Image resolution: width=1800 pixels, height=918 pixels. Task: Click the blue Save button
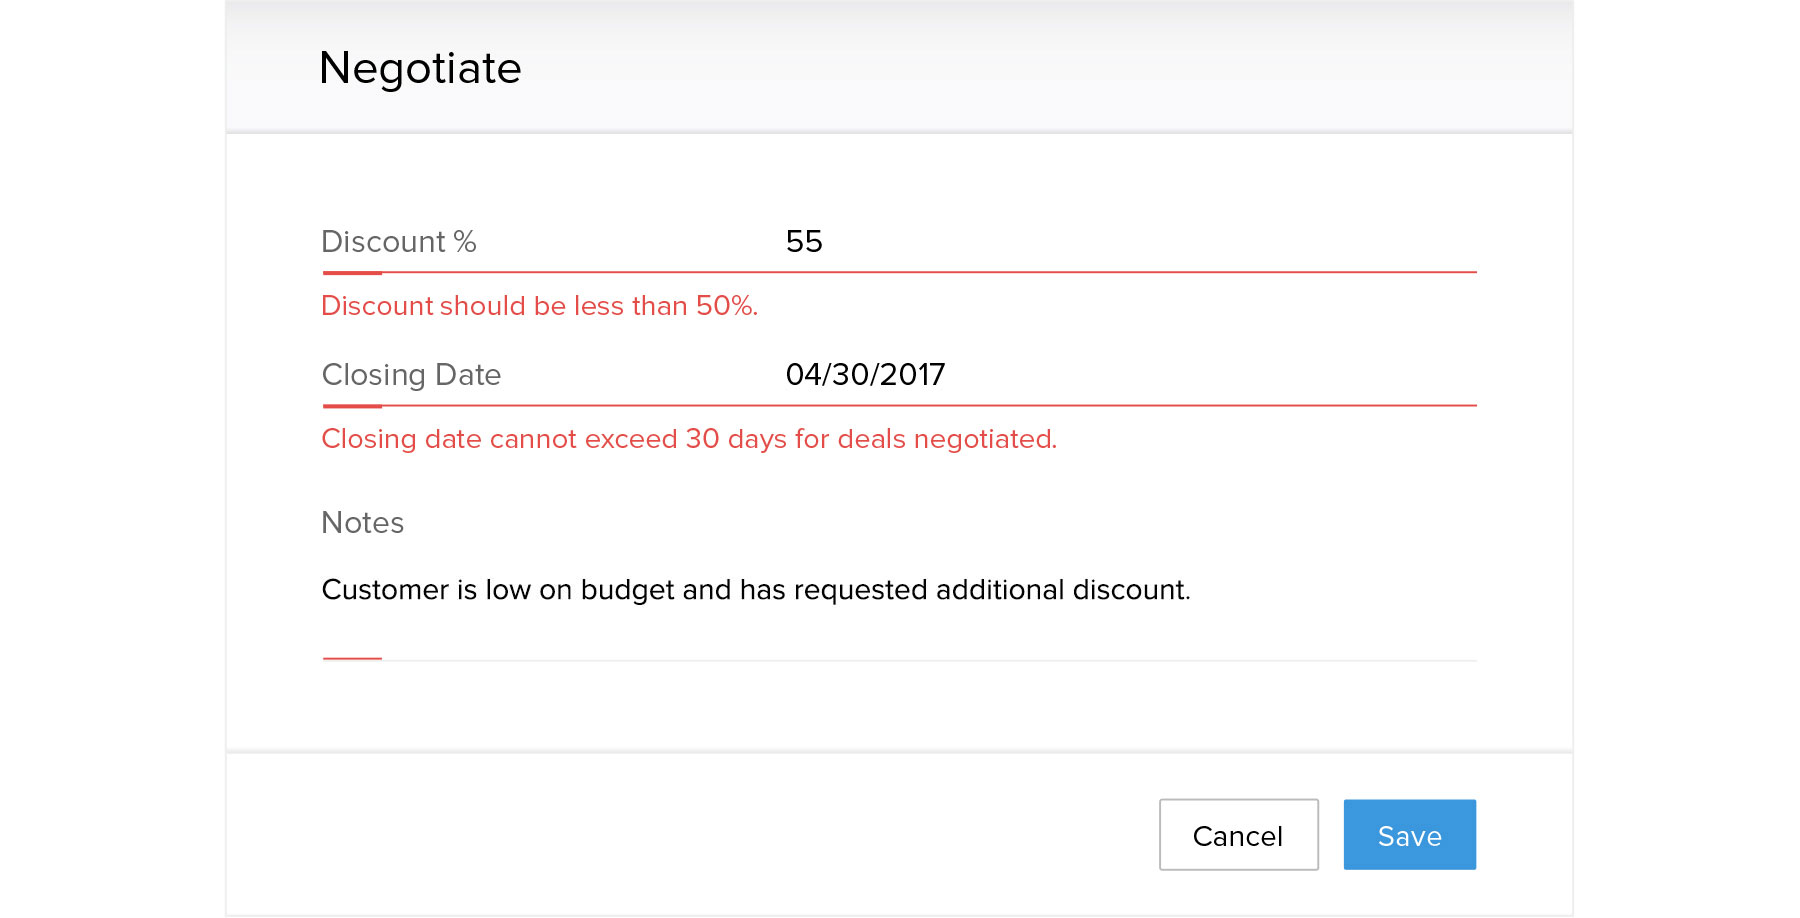tap(1409, 834)
